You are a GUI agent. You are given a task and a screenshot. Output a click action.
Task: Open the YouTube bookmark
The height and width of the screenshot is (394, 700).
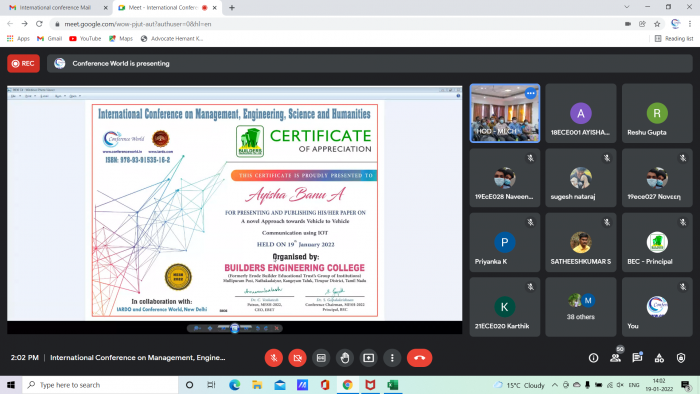(85, 39)
